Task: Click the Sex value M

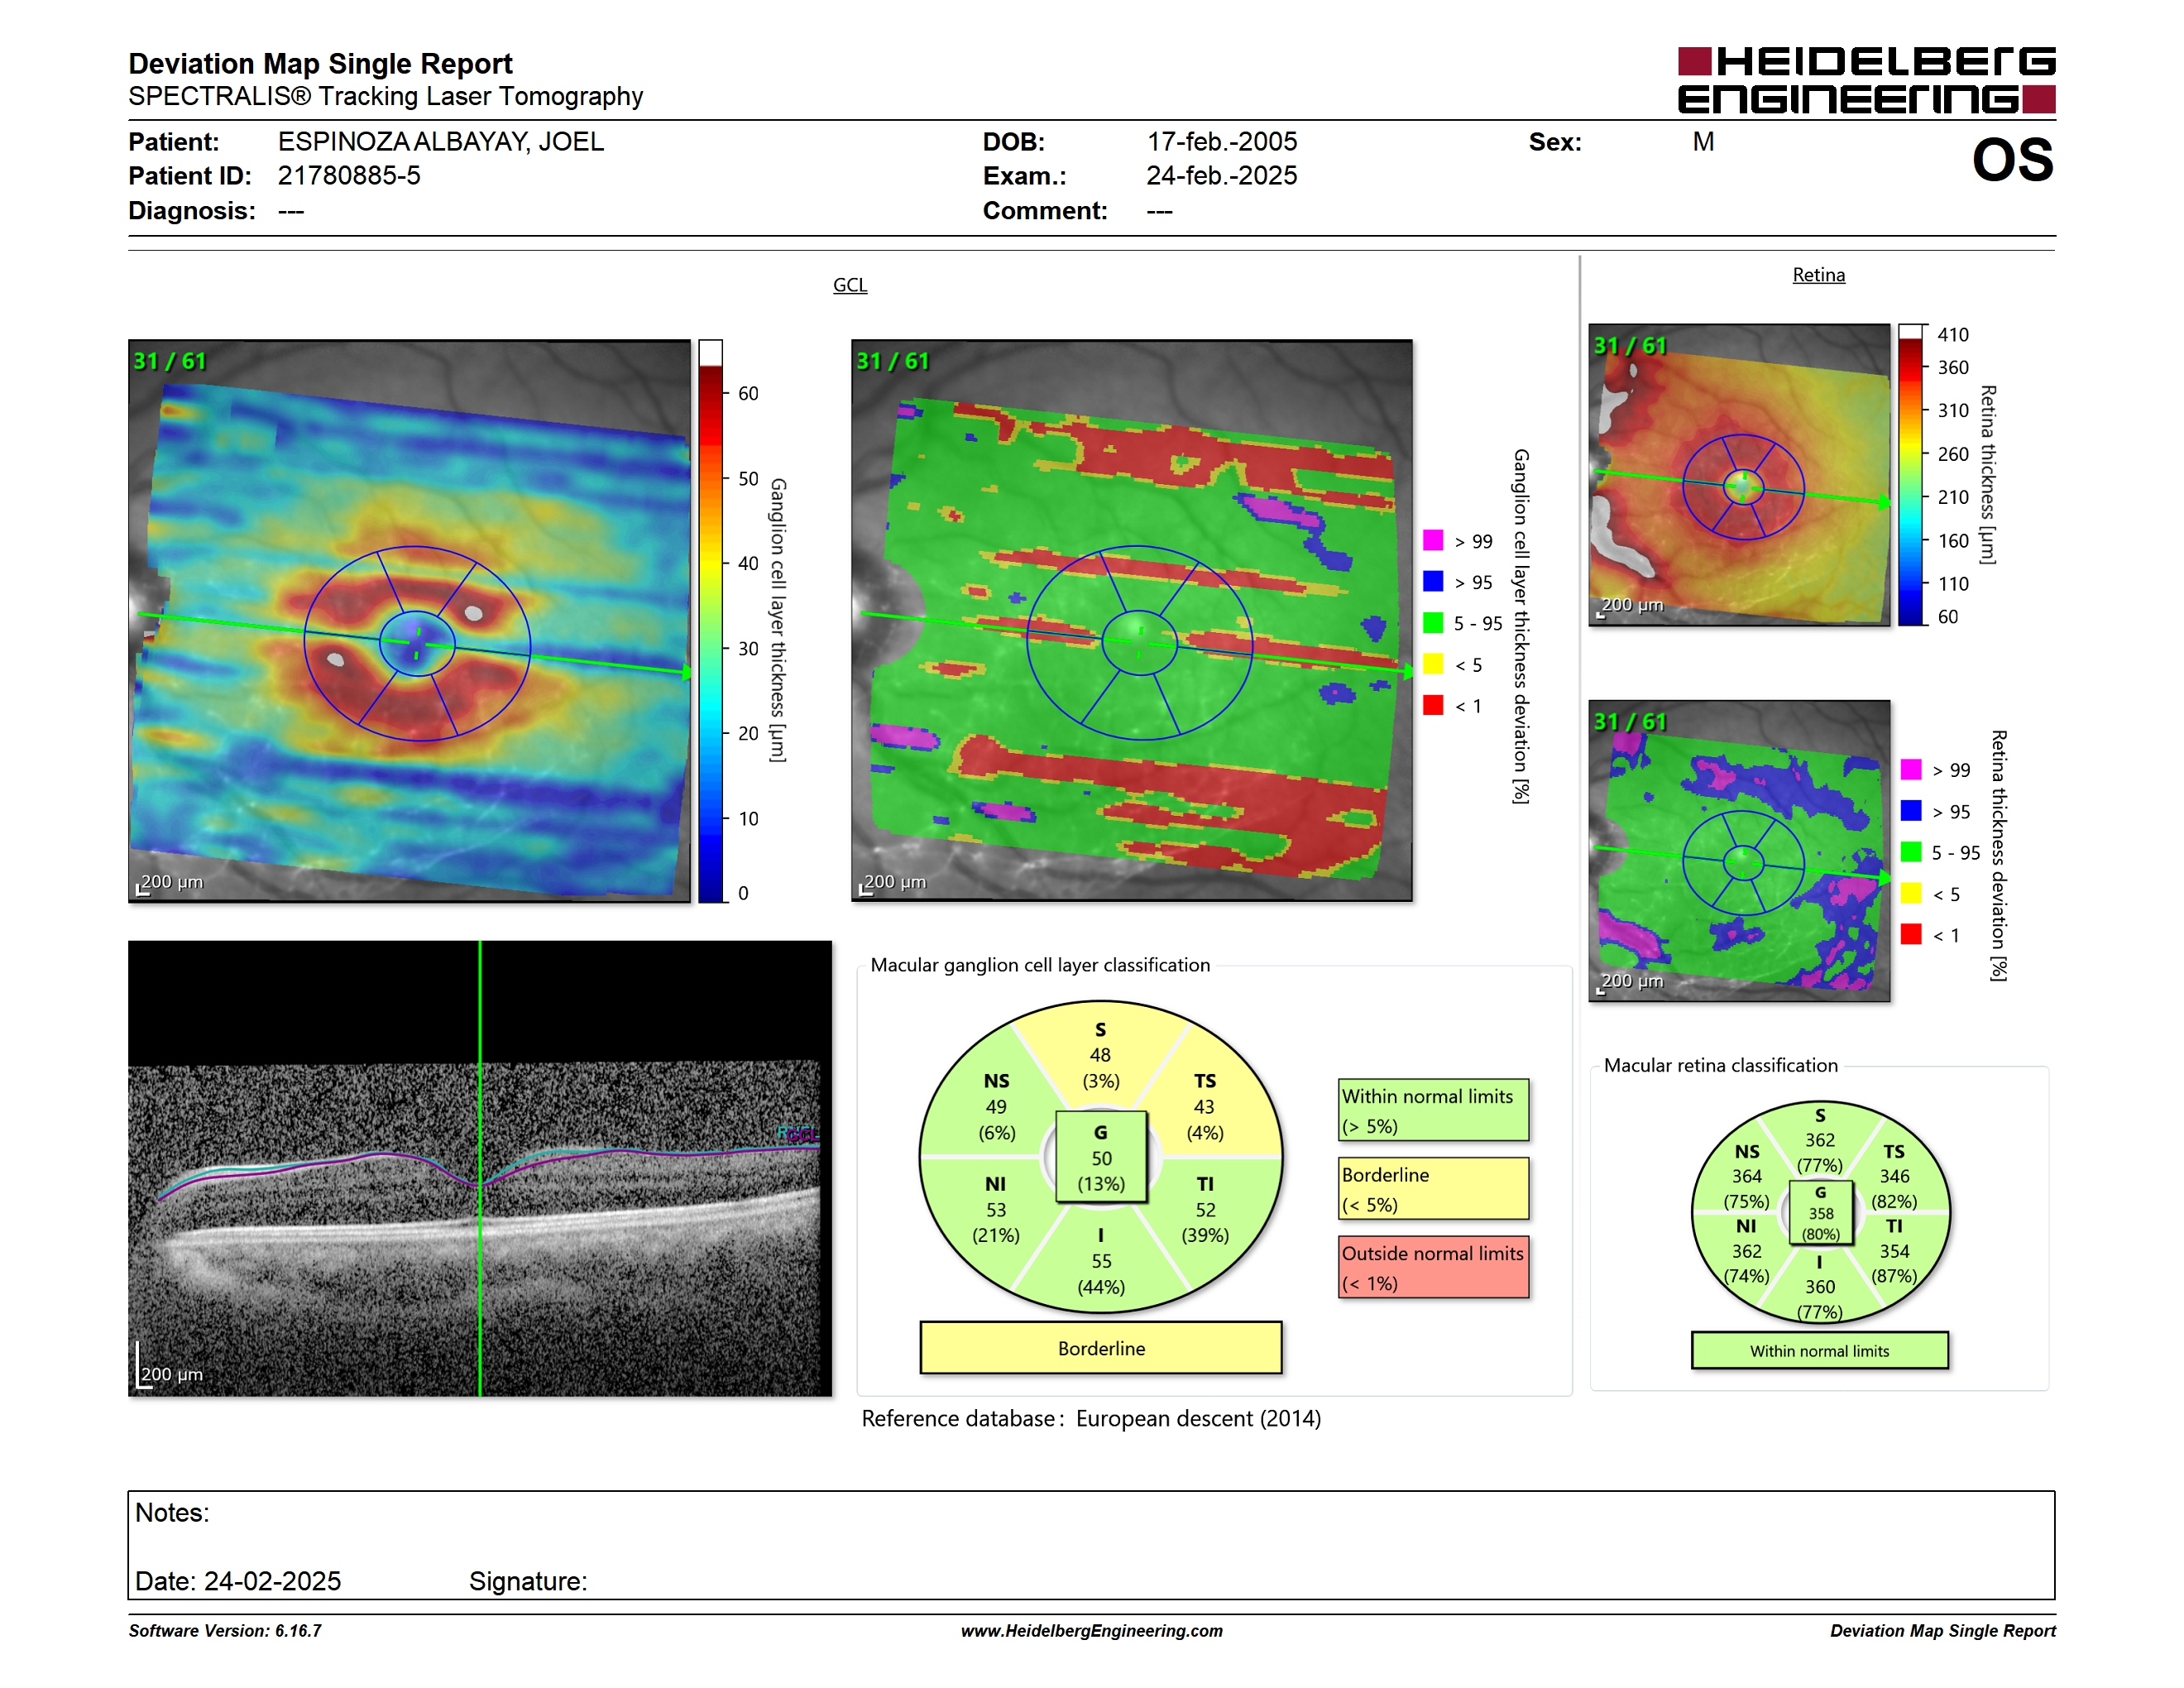Action: tap(1703, 141)
